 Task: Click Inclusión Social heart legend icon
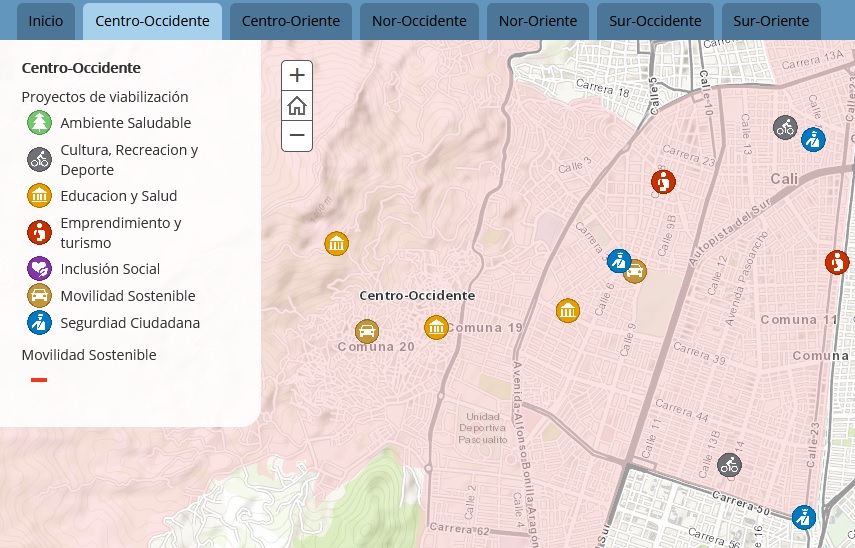point(39,269)
